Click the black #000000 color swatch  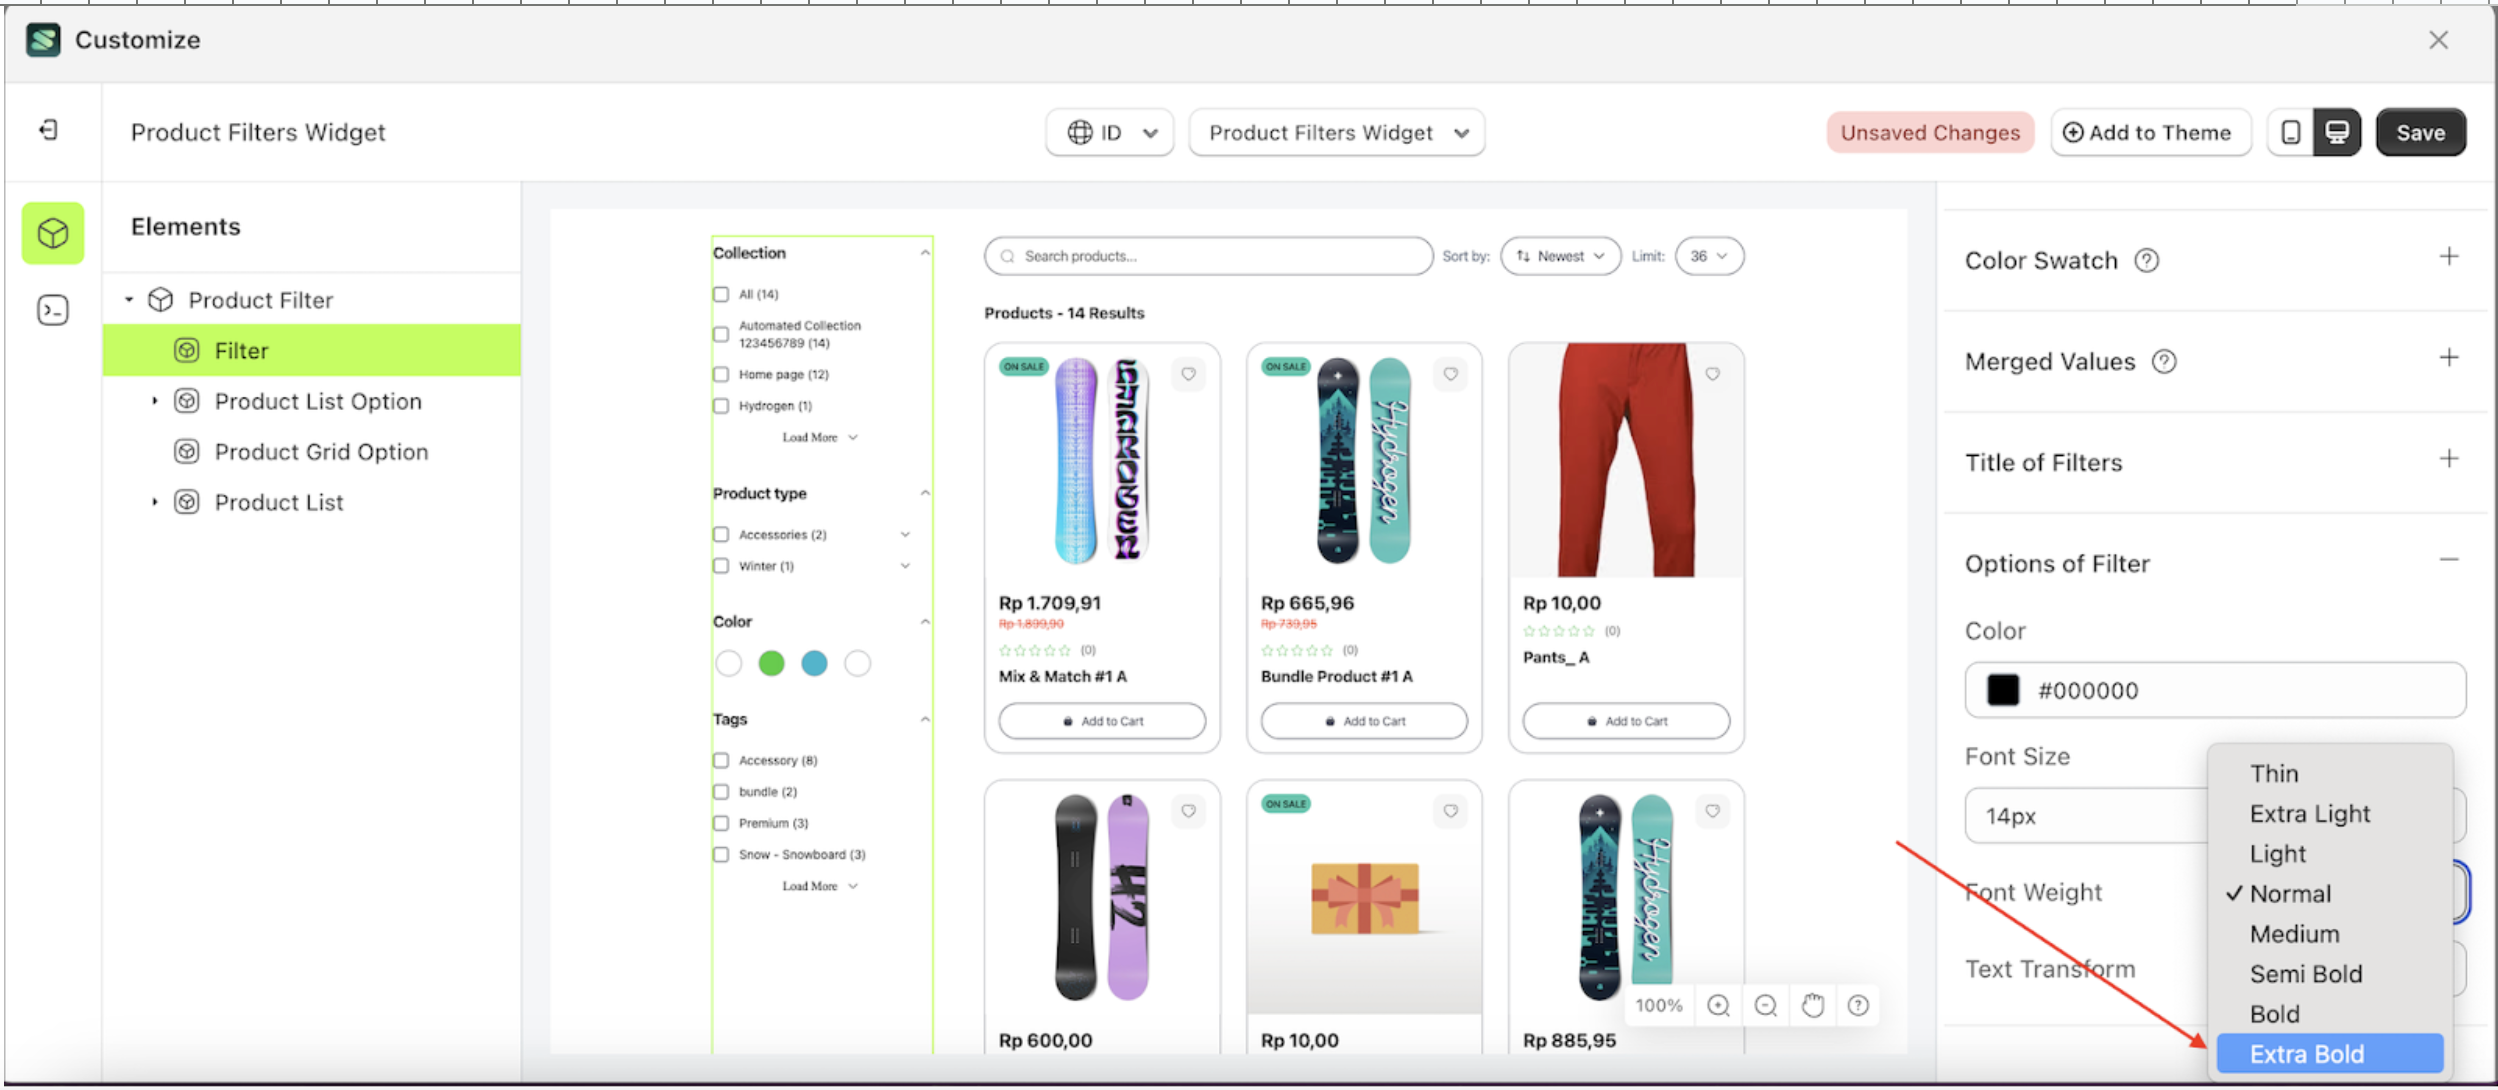[x=2003, y=690]
